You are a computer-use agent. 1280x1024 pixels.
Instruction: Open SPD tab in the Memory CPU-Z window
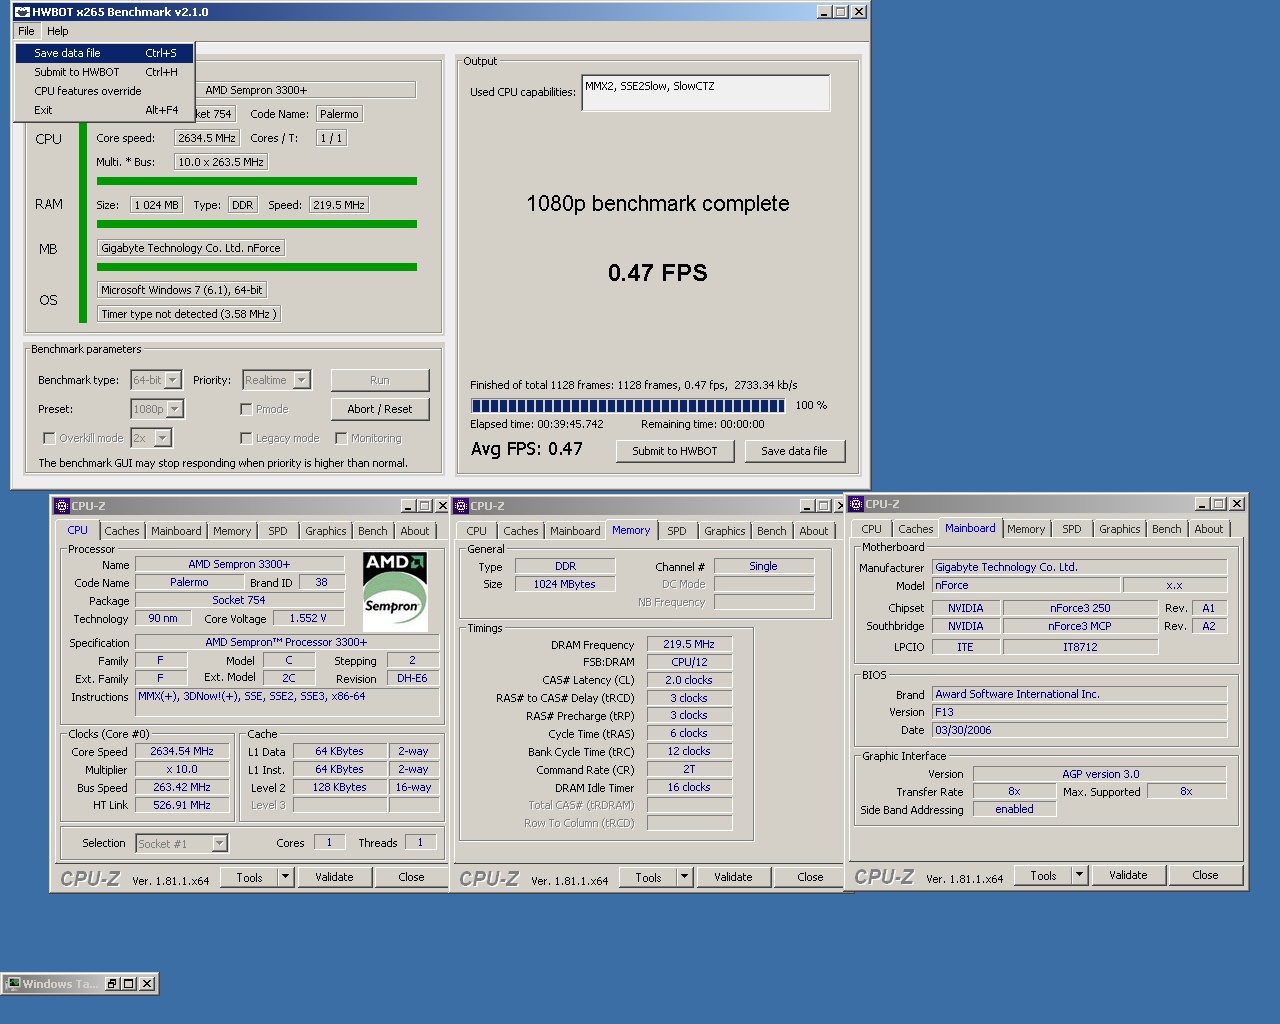(677, 531)
